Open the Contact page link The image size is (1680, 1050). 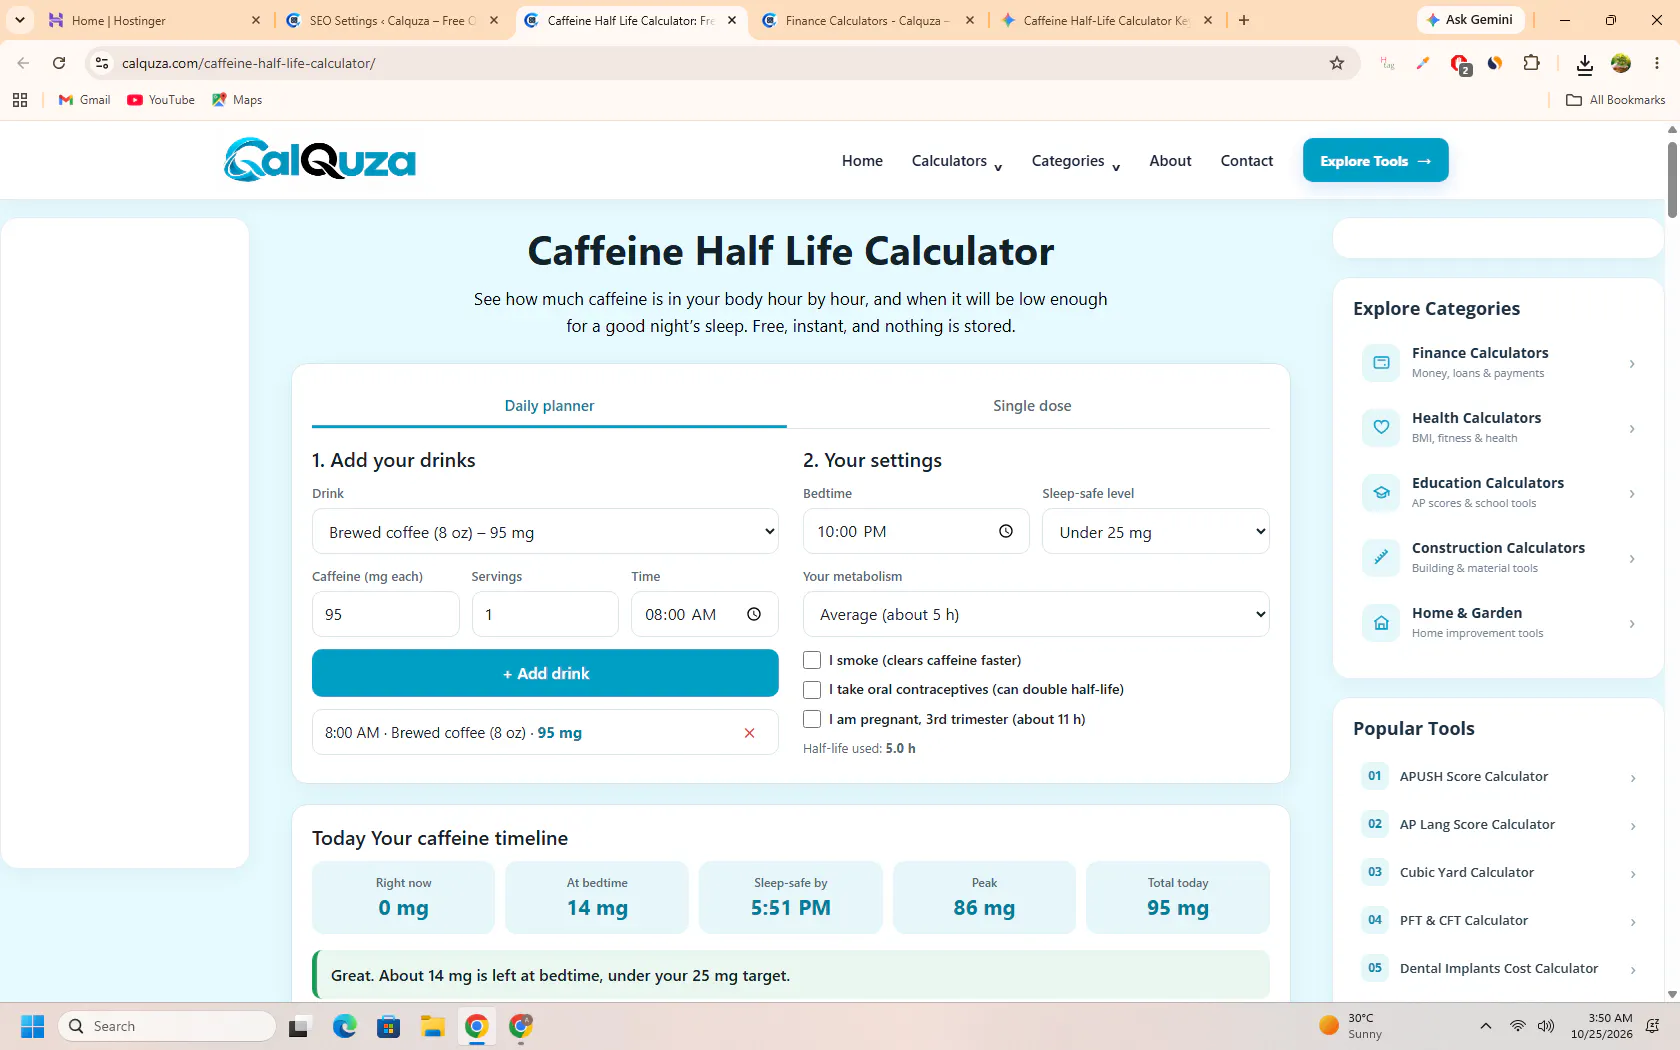pyautogui.click(x=1247, y=161)
